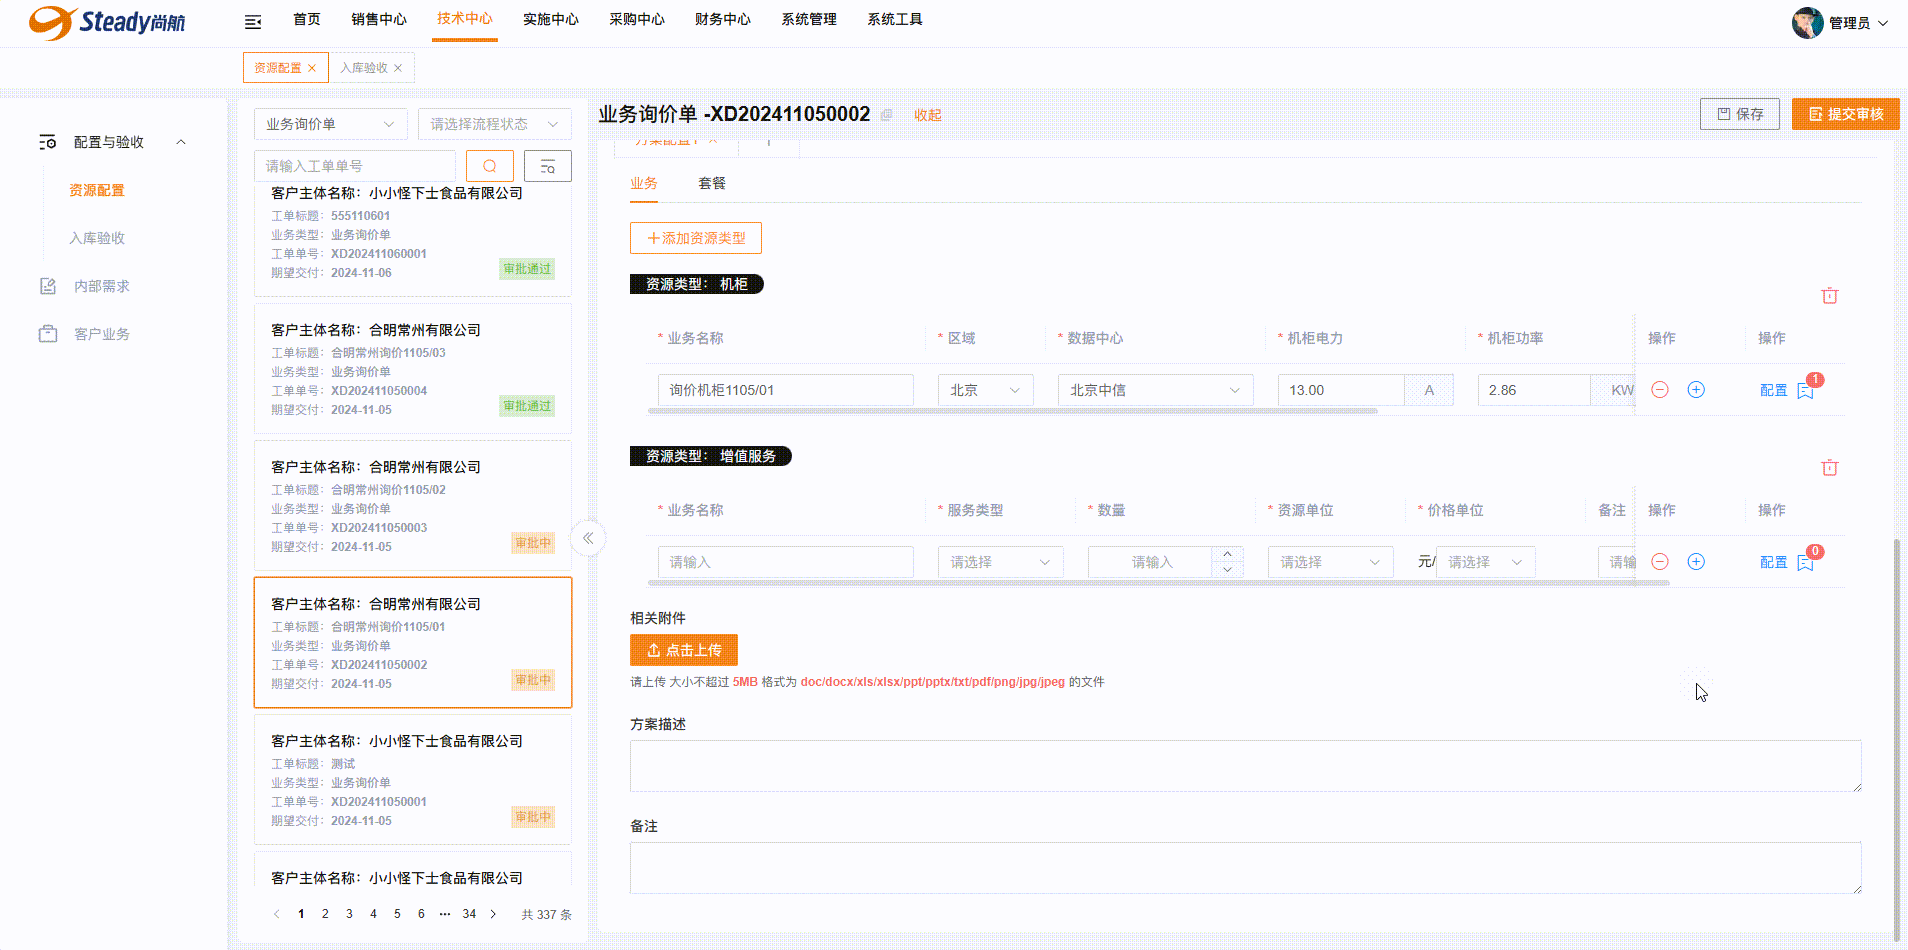Open the 首页 top menu
Viewport: 1908px width, 950px height.
(x=307, y=20)
